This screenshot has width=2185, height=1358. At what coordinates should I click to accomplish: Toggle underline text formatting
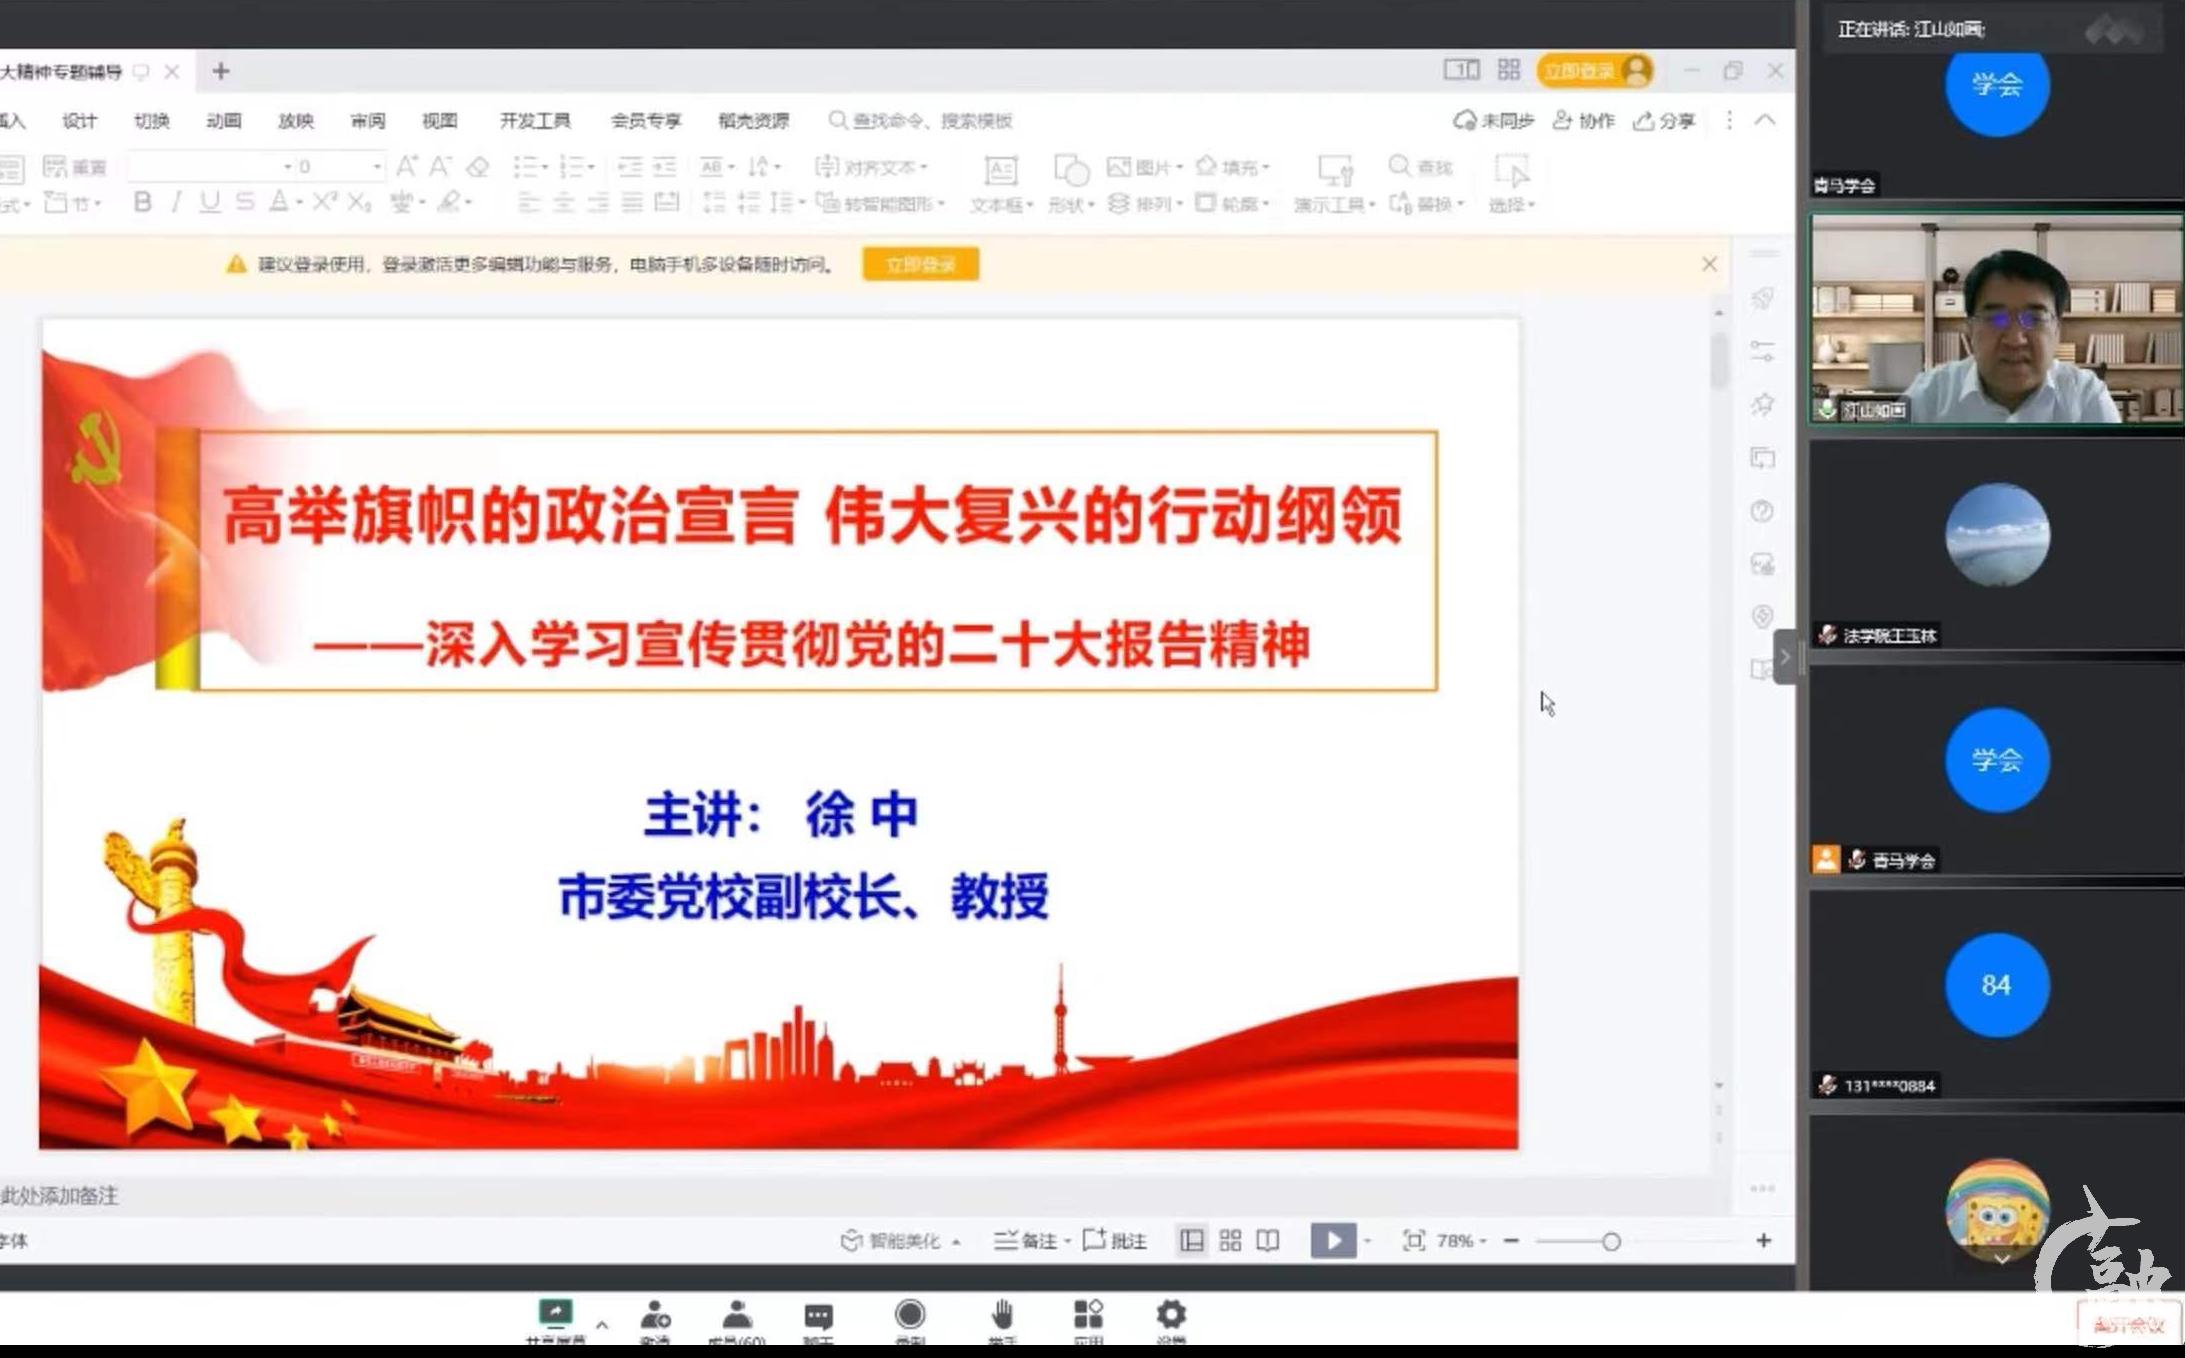click(x=209, y=203)
